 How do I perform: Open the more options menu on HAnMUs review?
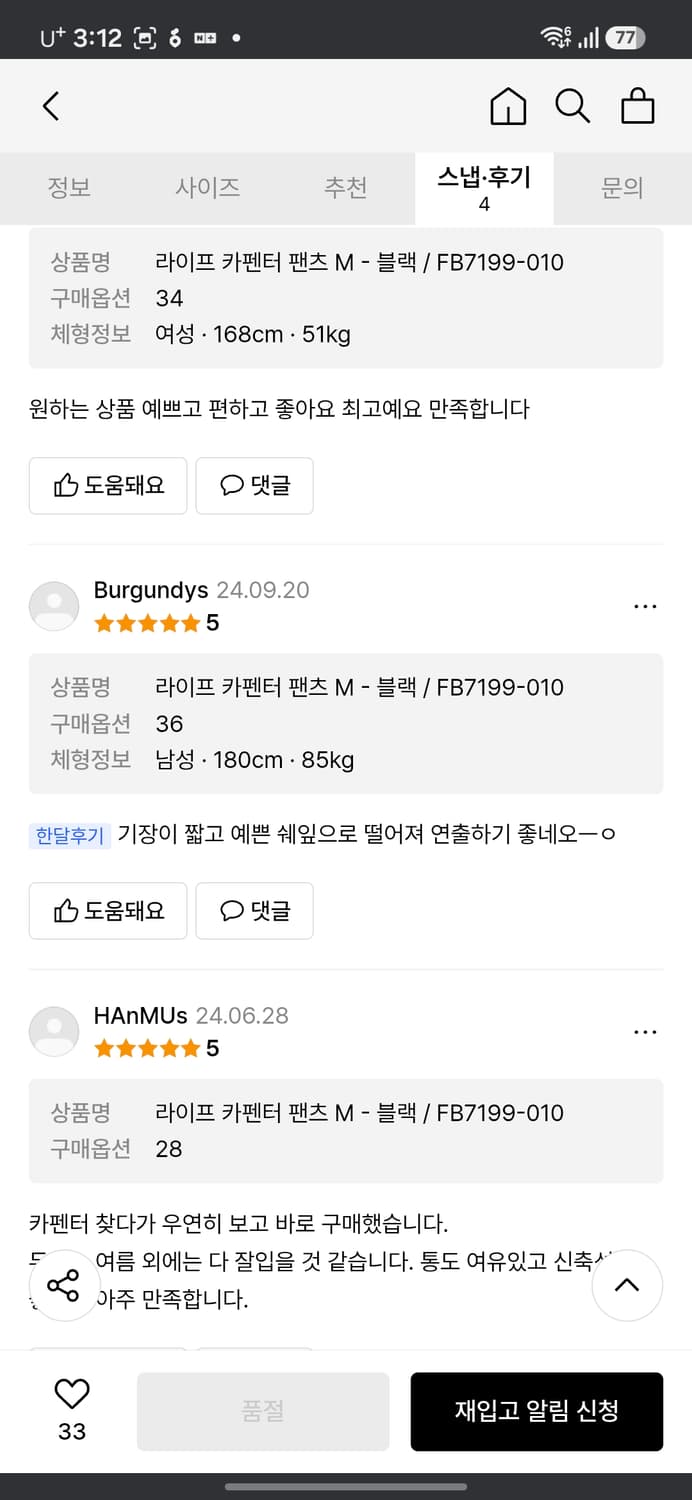(x=645, y=1031)
